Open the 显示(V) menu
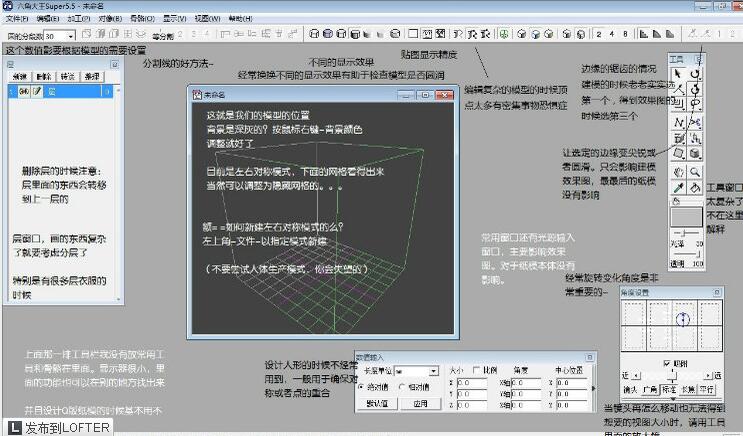The width and height of the screenshot is (743, 436). click(x=174, y=18)
